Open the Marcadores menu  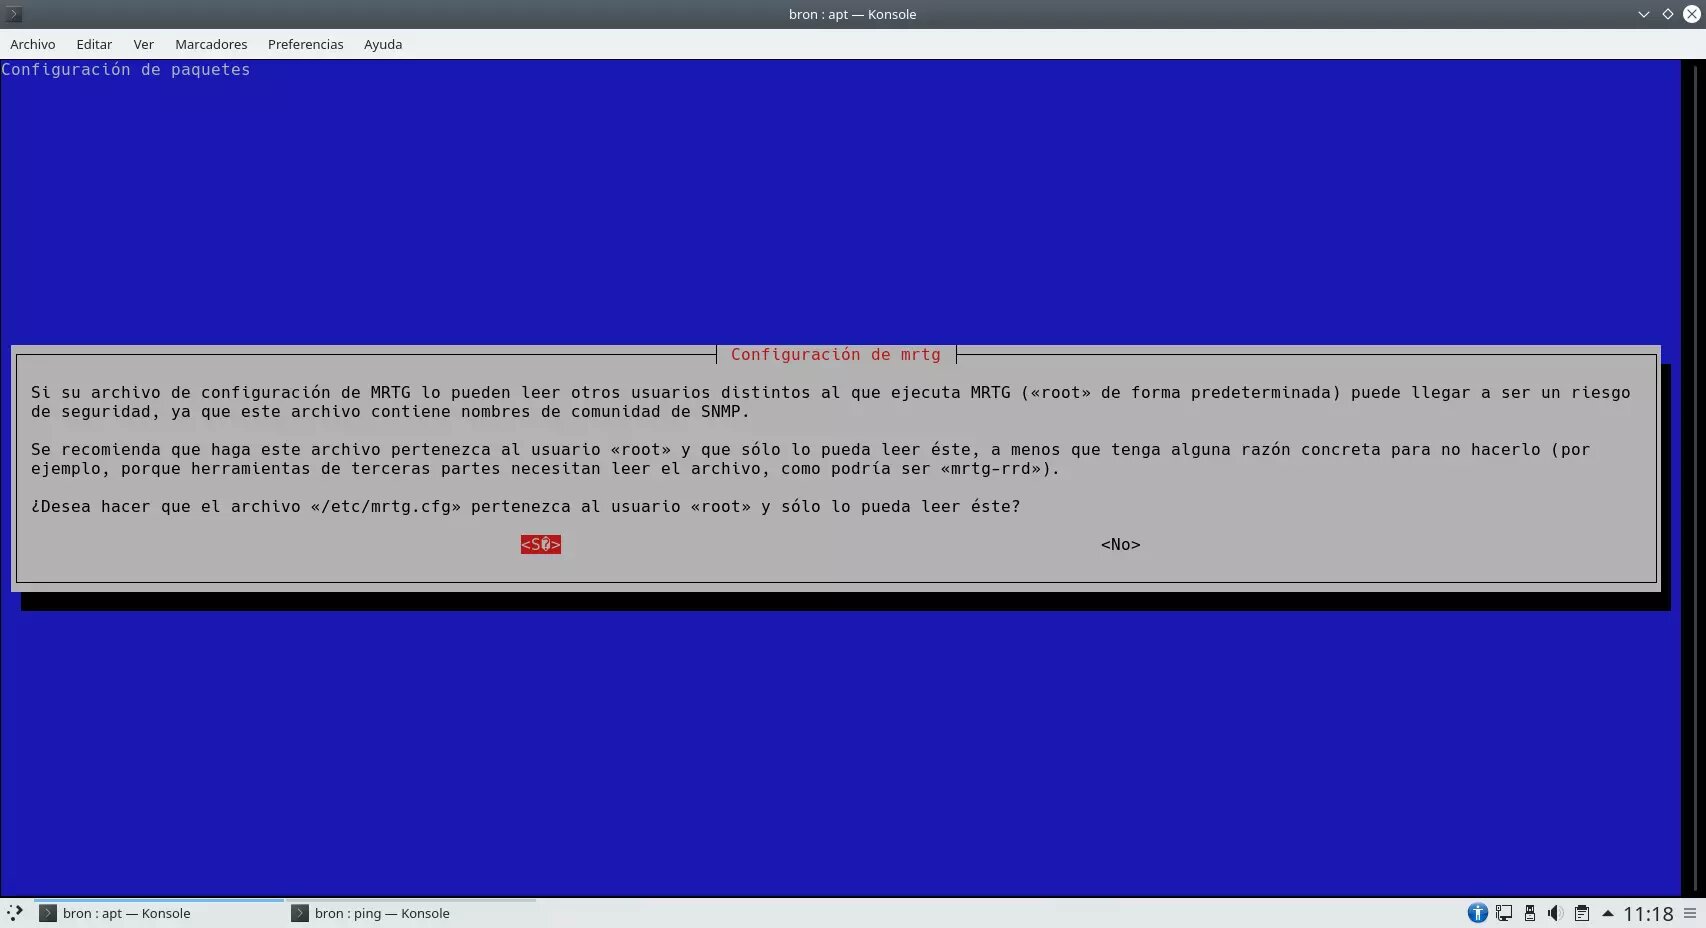[211, 44]
